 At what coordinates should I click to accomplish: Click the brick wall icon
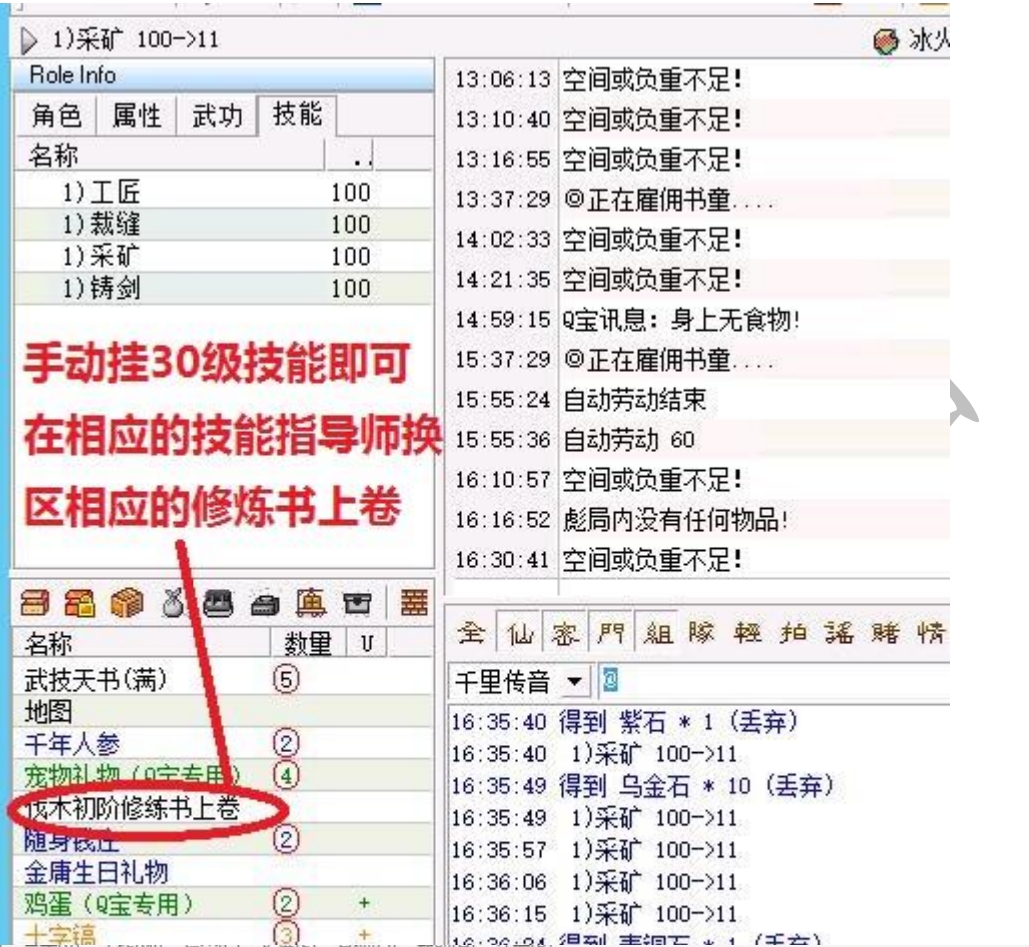[412, 604]
